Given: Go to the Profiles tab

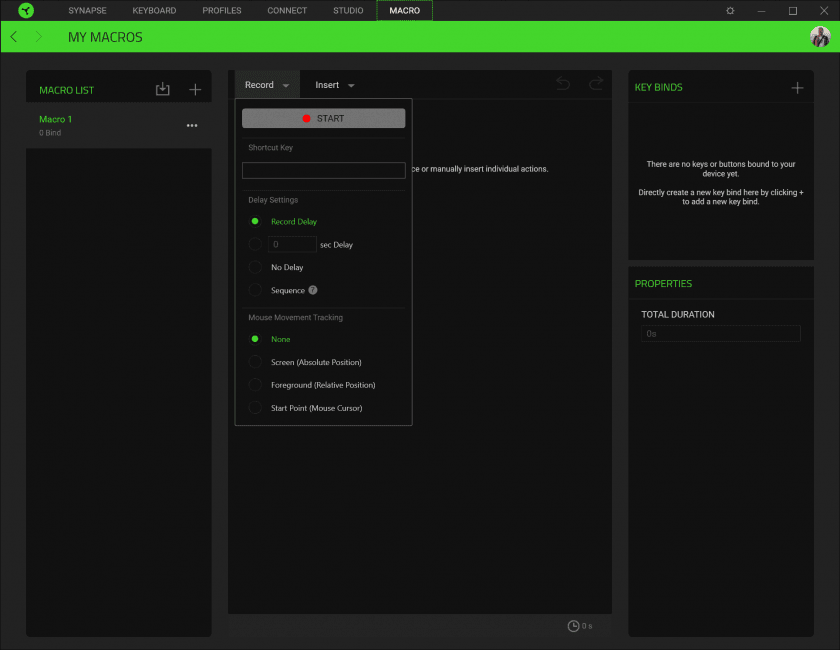Looking at the screenshot, I should pos(222,10).
